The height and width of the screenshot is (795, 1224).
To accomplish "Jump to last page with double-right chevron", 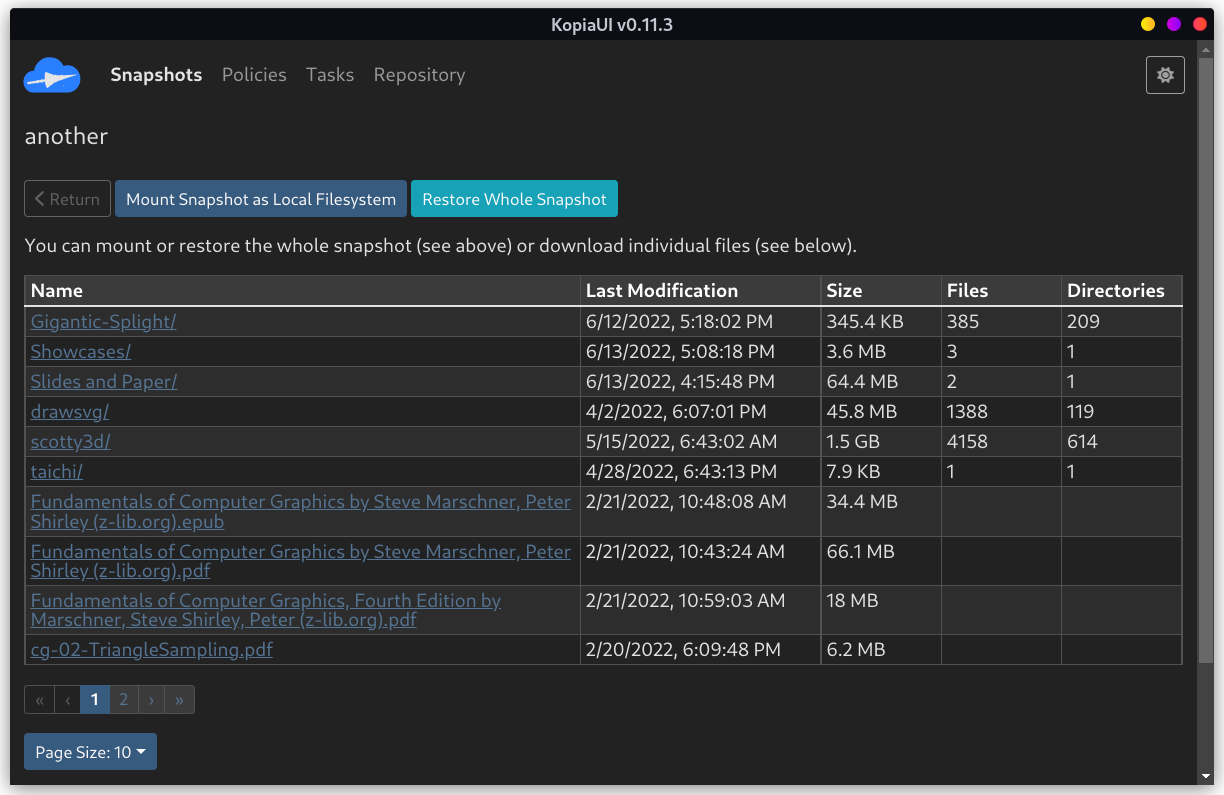I will (179, 700).
